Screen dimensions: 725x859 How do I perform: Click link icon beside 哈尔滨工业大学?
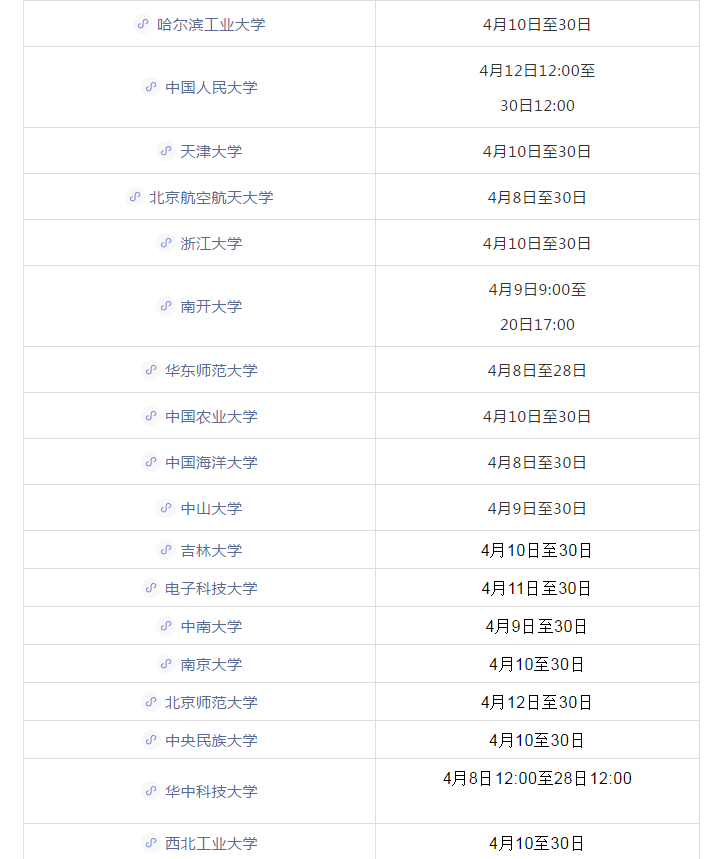(x=143, y=24)
